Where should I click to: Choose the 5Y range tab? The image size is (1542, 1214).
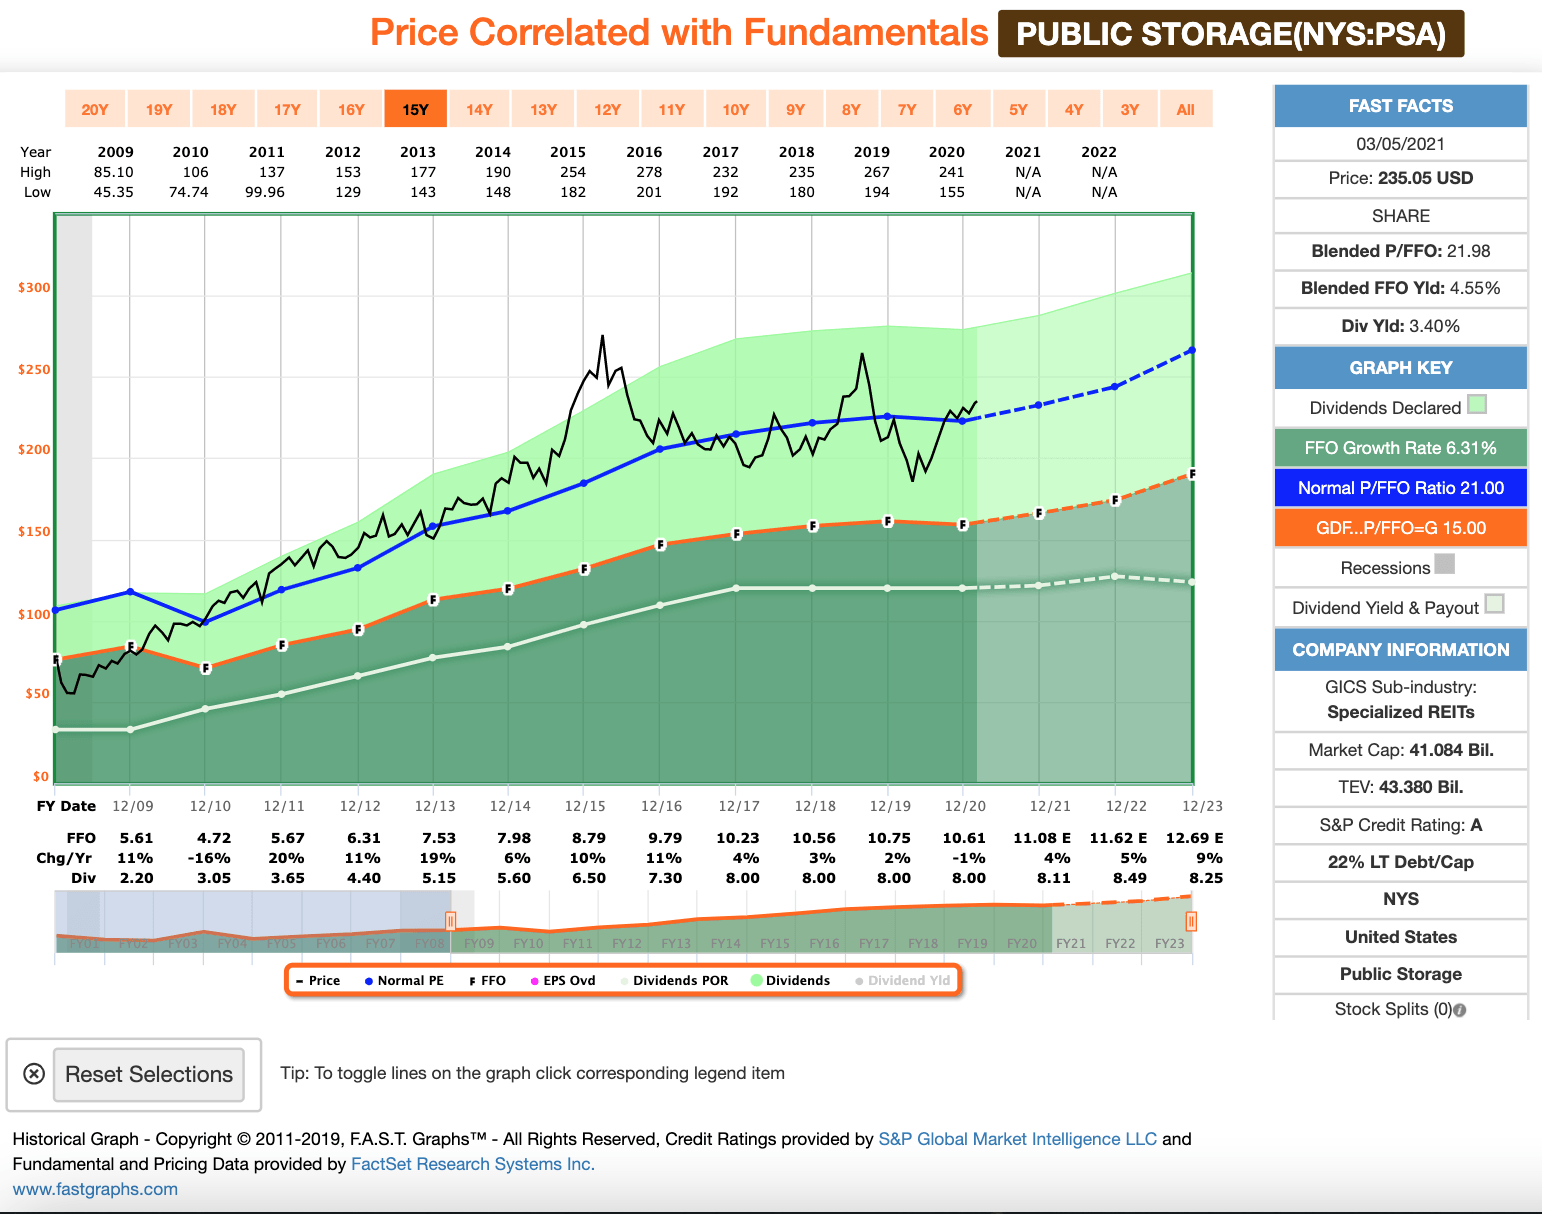click(x=1018, y=109)
